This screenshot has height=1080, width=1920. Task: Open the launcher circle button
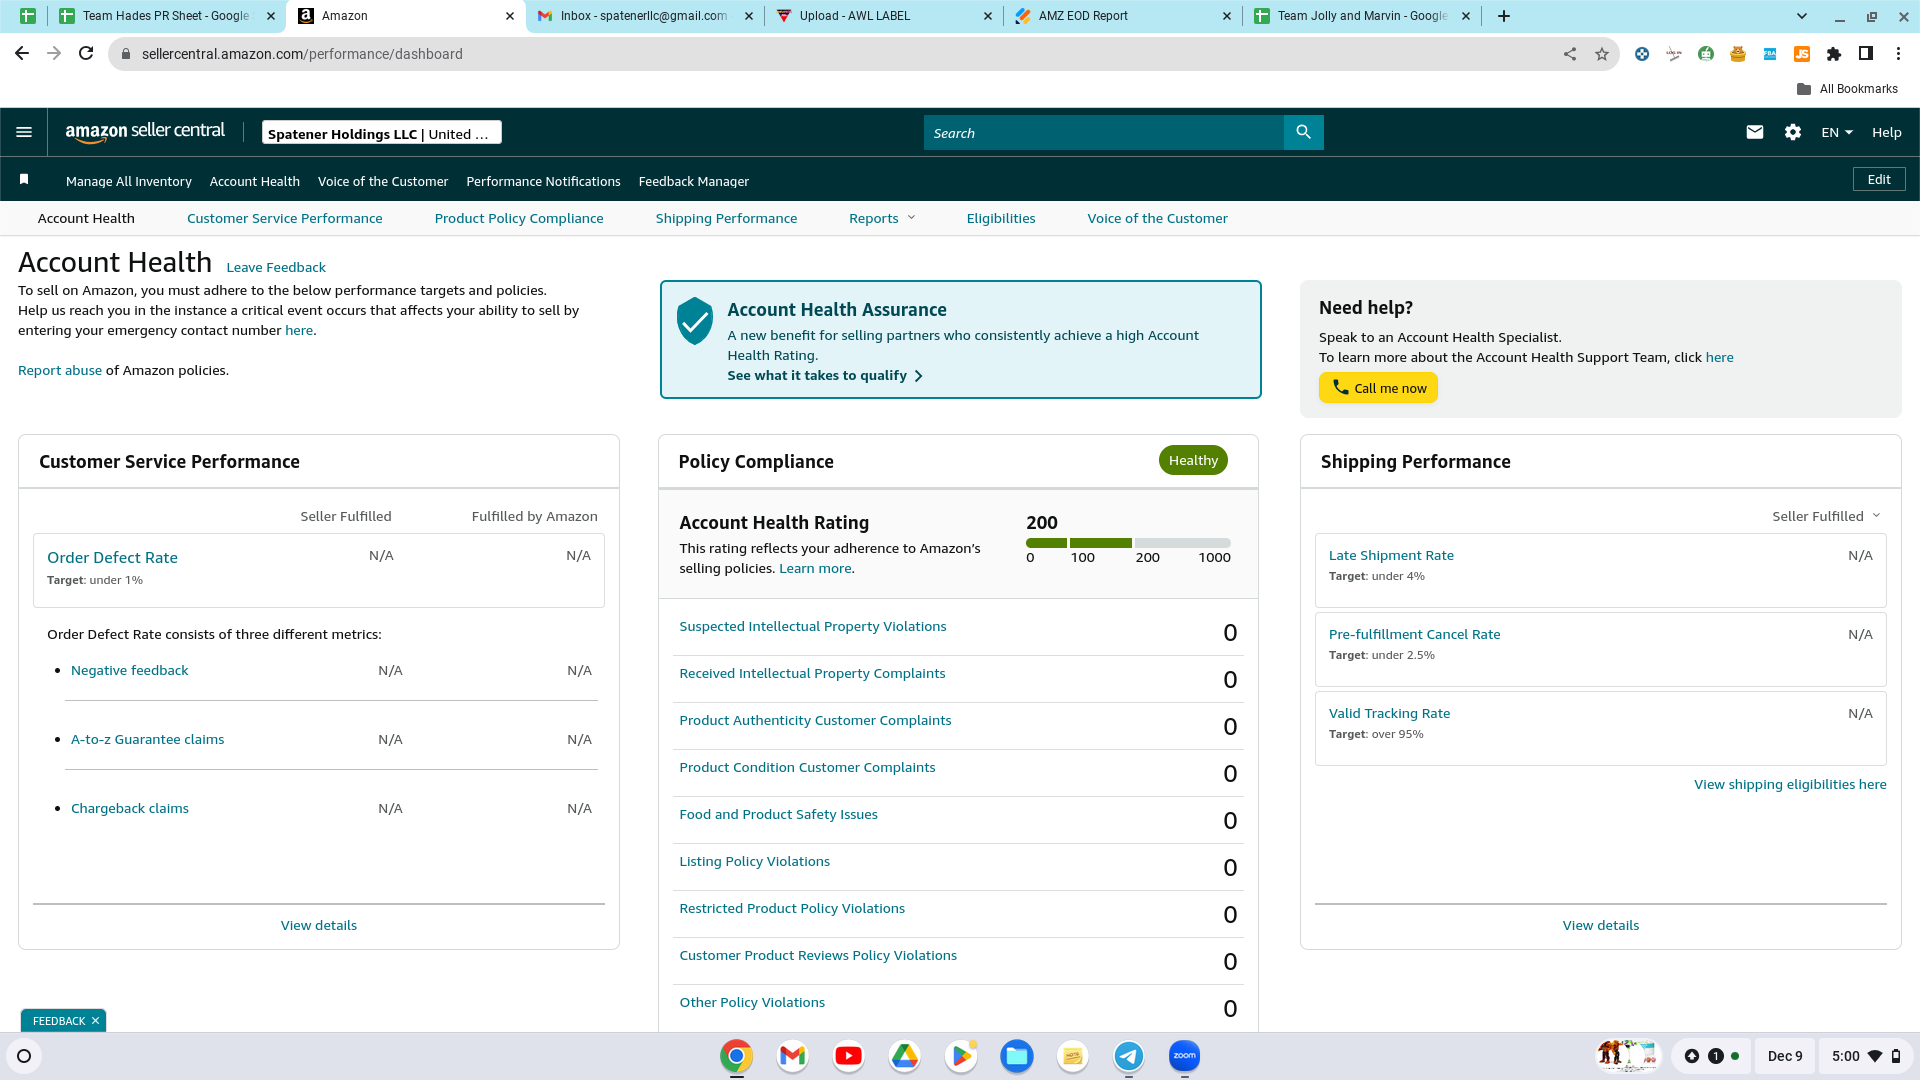click(x=24, y=1056)
